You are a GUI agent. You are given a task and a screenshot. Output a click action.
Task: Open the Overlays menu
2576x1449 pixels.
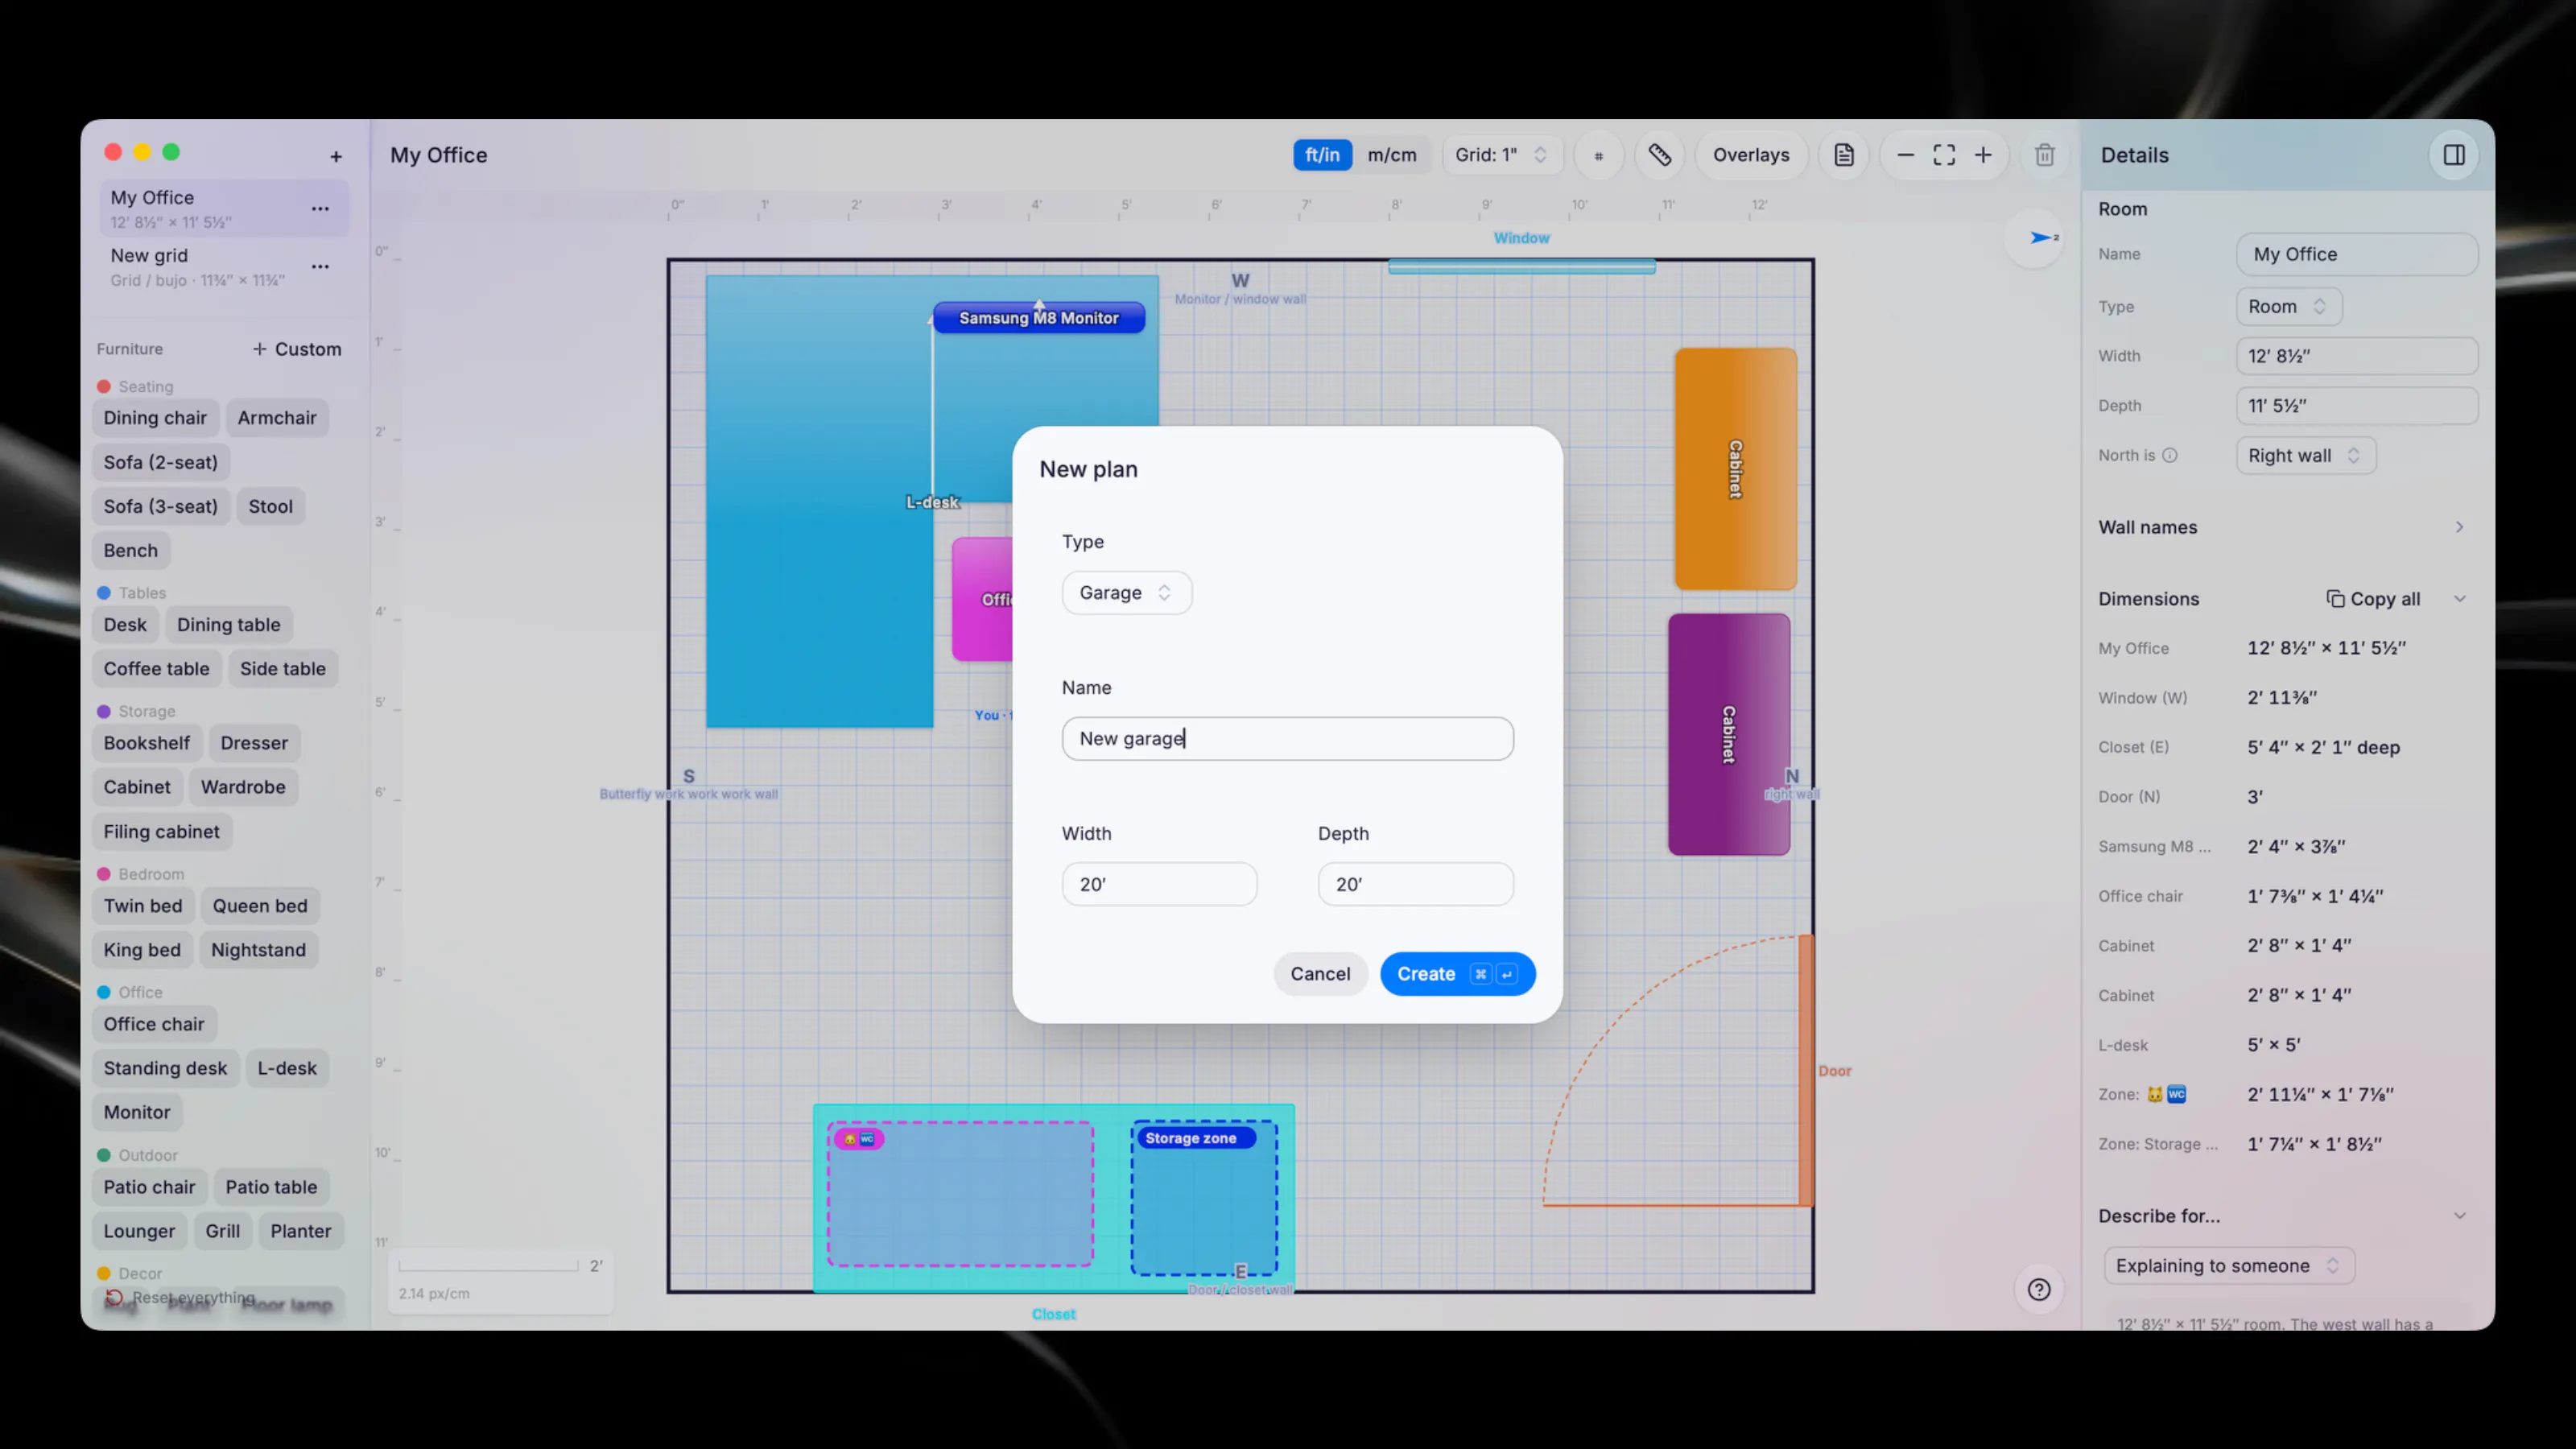(1751, 155)
